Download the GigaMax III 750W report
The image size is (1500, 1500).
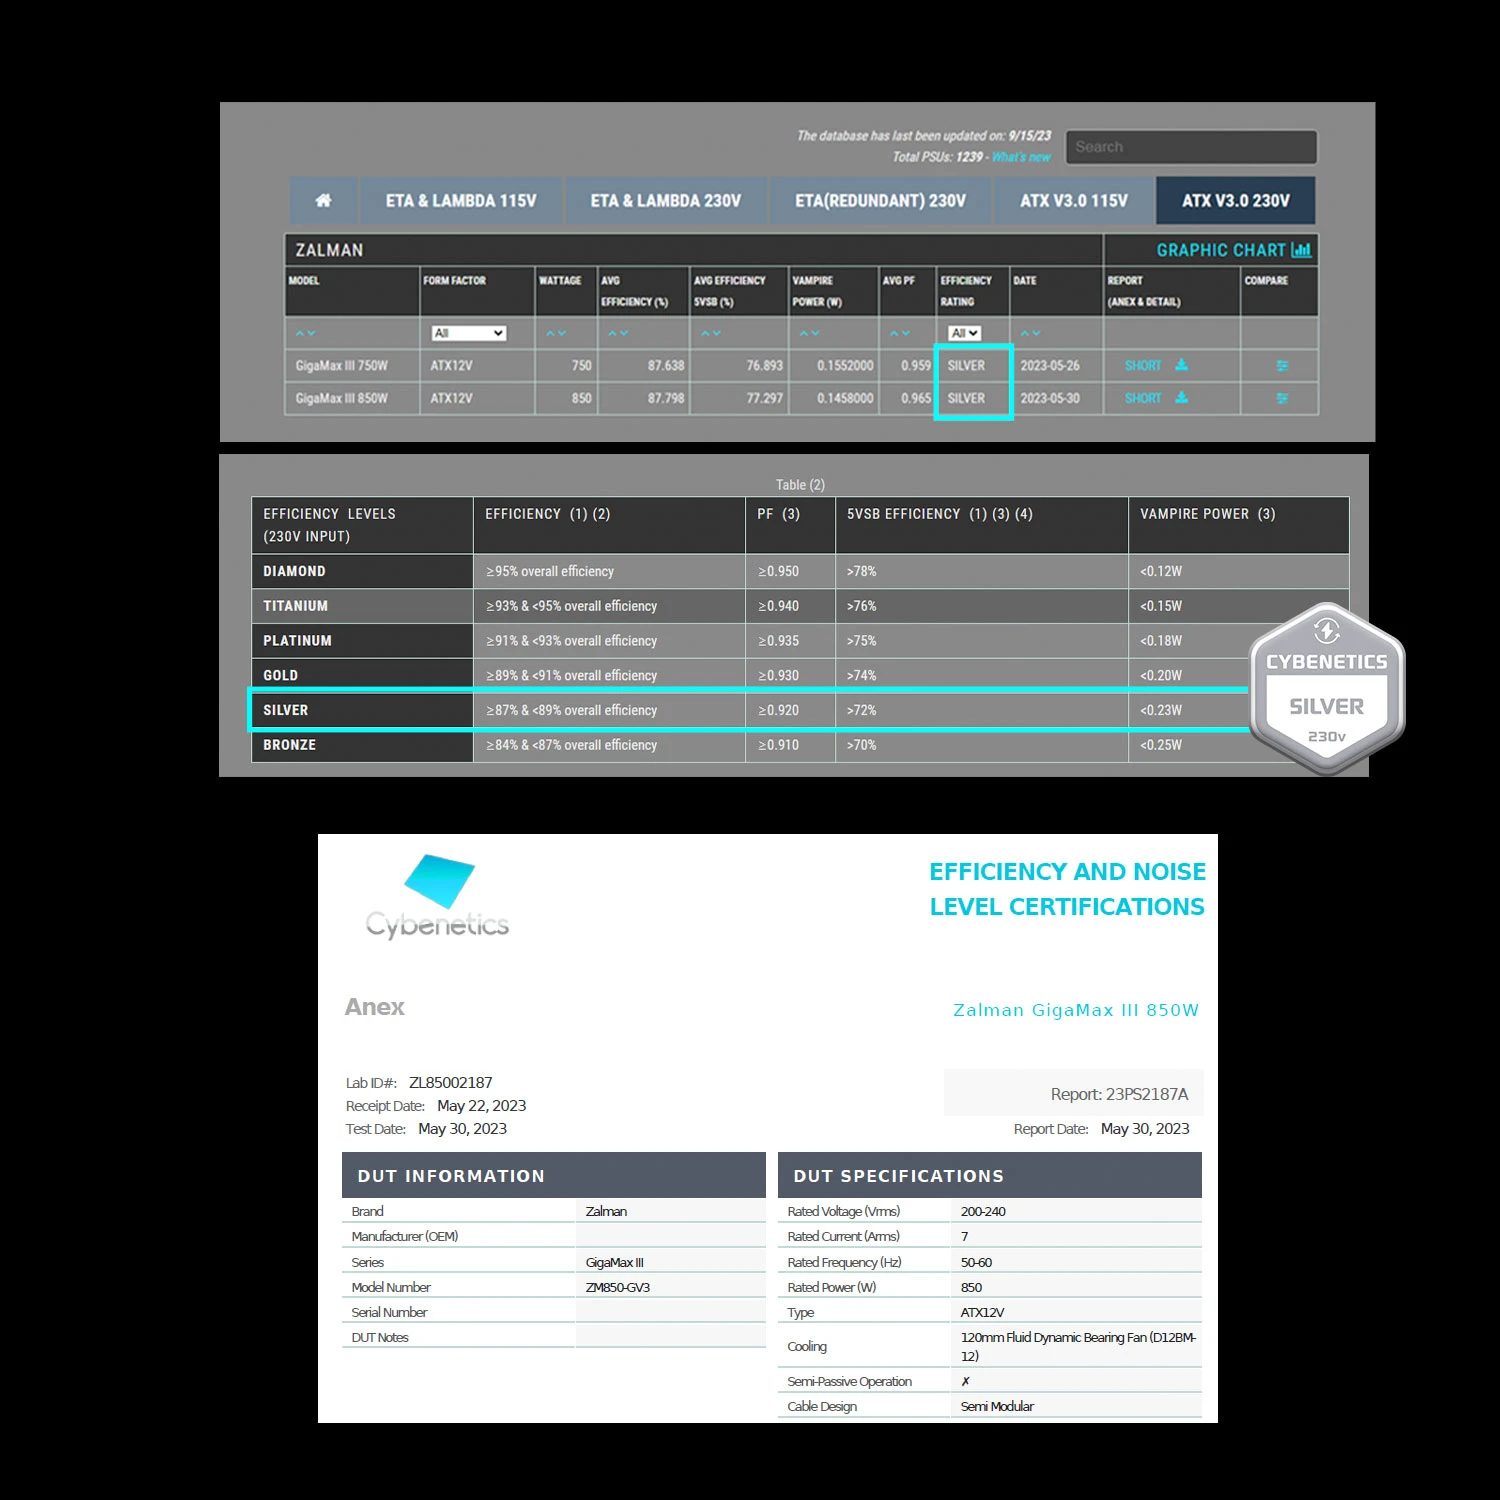1181,365
